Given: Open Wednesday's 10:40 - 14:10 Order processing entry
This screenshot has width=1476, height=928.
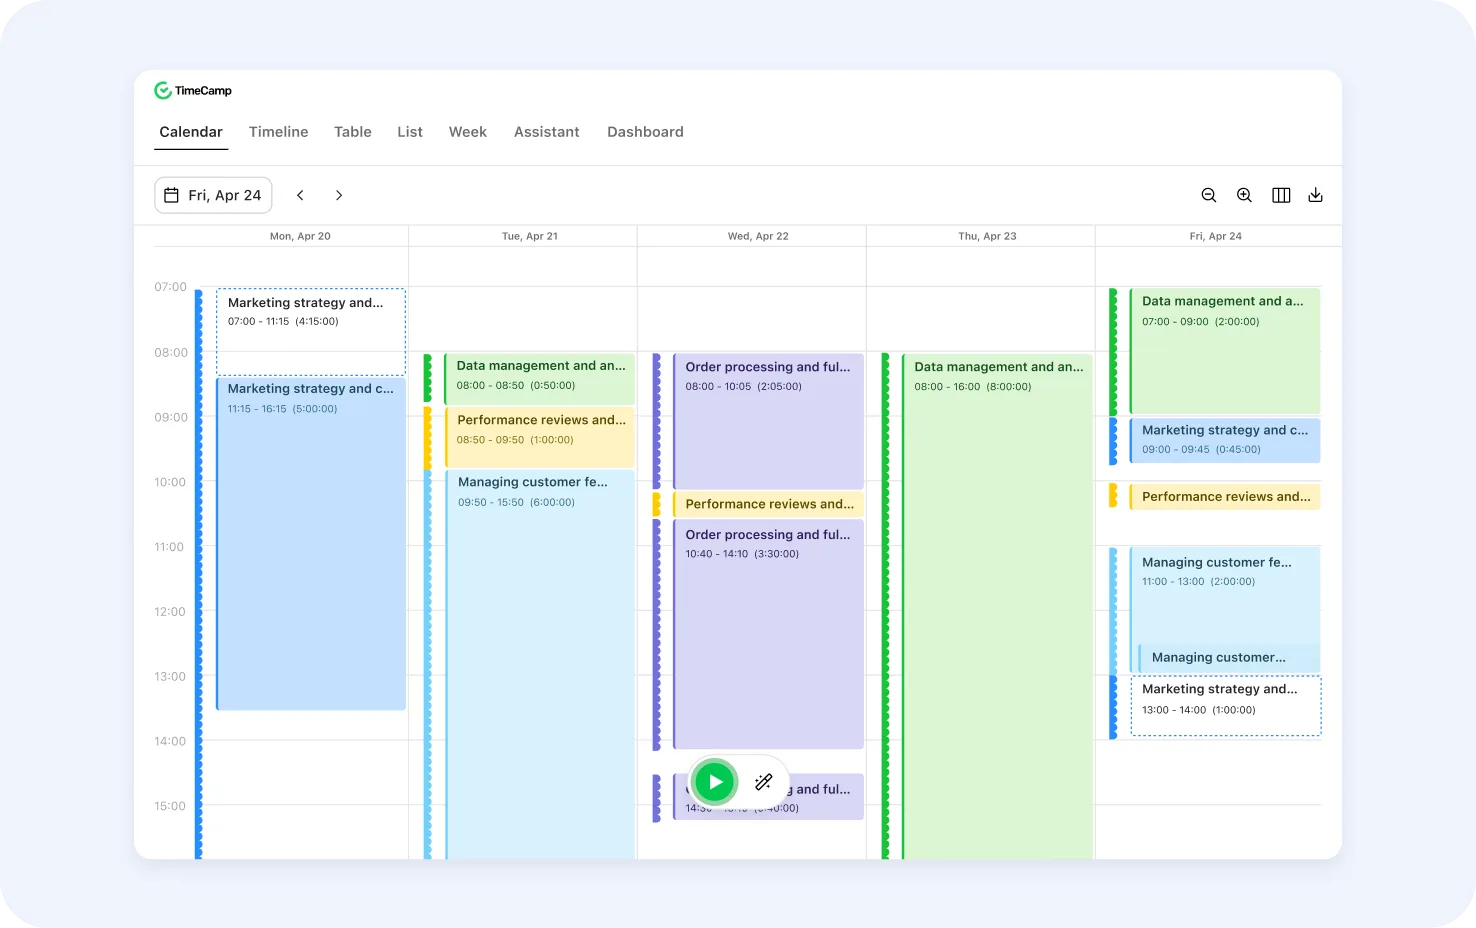Looking at the screenshot, I should tap(768, 634).
